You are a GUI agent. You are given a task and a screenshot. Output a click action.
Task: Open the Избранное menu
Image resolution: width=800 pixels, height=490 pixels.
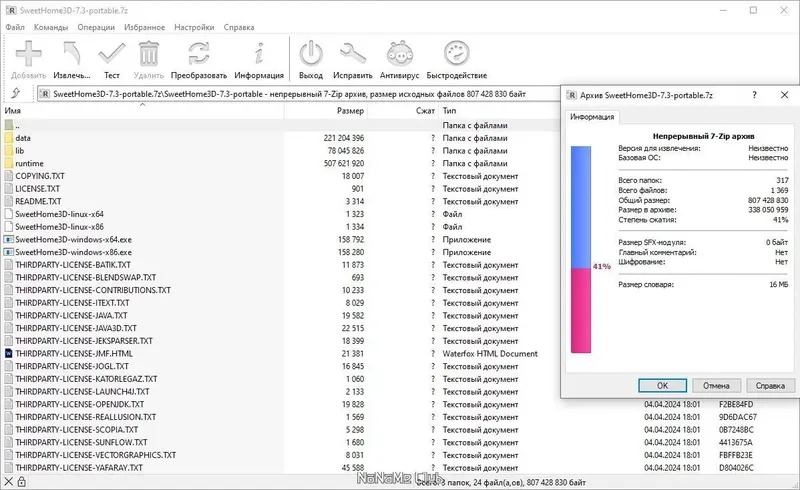(x=144, y=27)
